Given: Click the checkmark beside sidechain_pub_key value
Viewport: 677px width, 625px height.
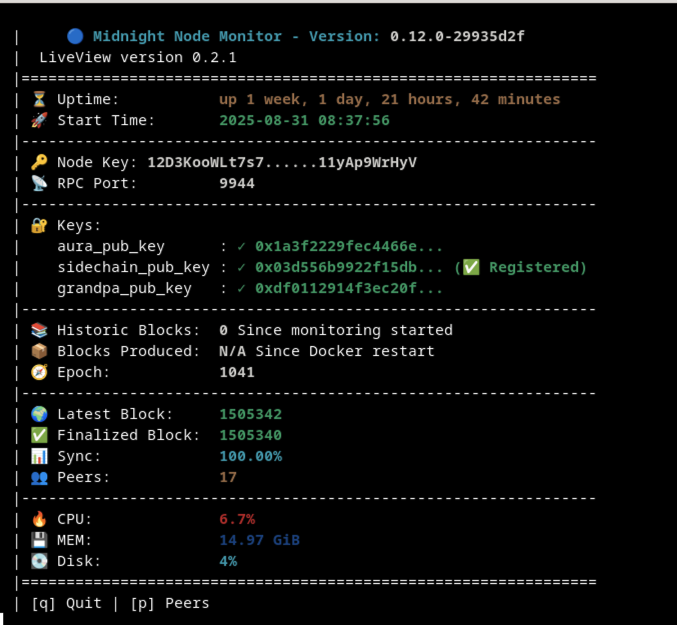Looking at the screenshot, I should click(241, 268).
